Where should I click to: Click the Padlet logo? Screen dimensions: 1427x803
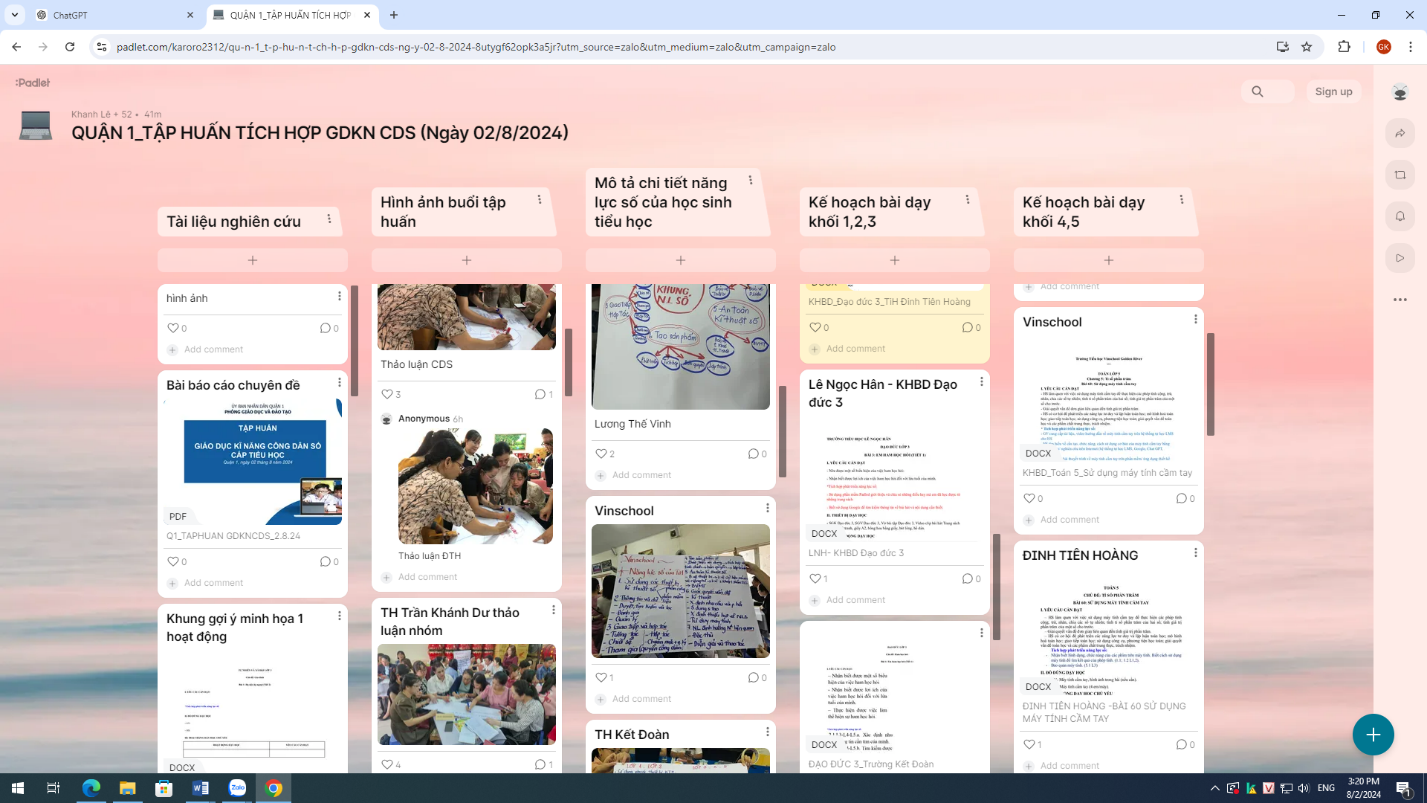[32, 83]
